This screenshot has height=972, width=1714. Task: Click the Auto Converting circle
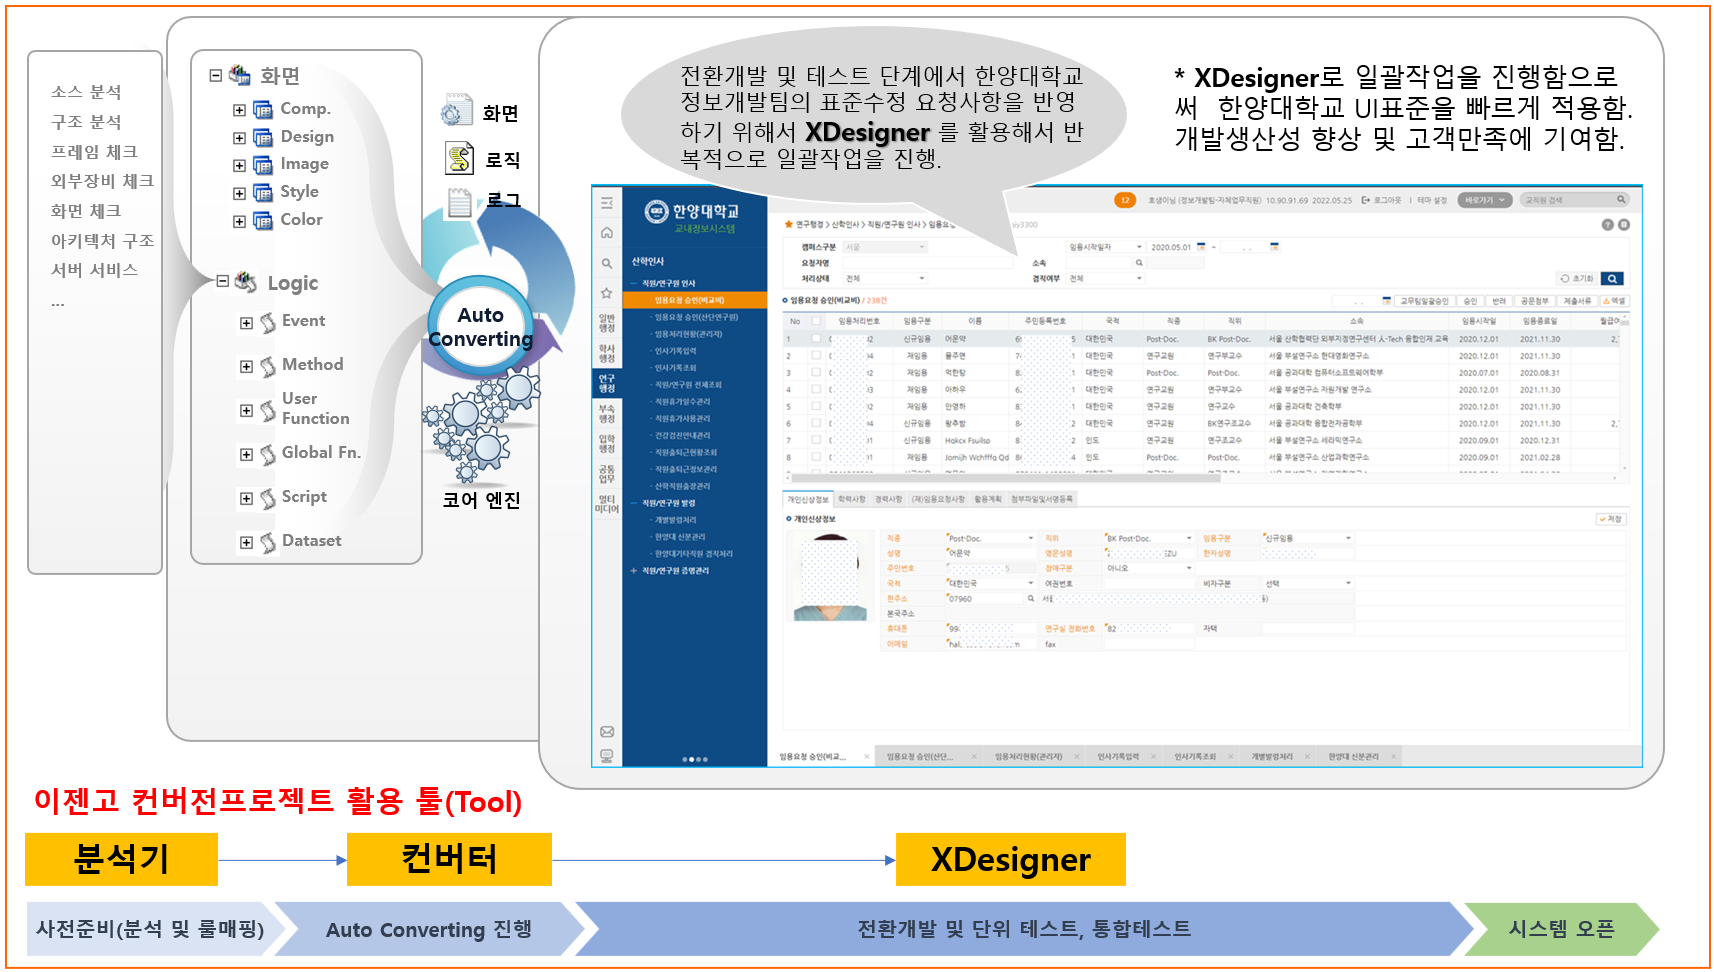[481, 327]
